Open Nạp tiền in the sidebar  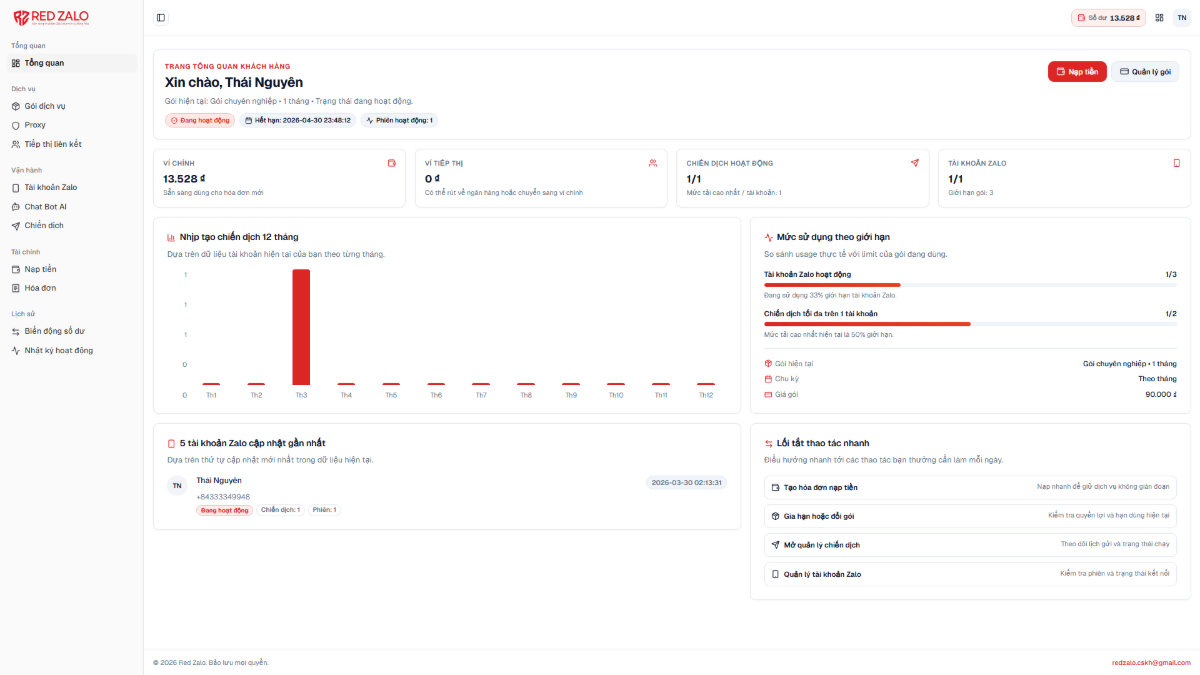(71, 269)
